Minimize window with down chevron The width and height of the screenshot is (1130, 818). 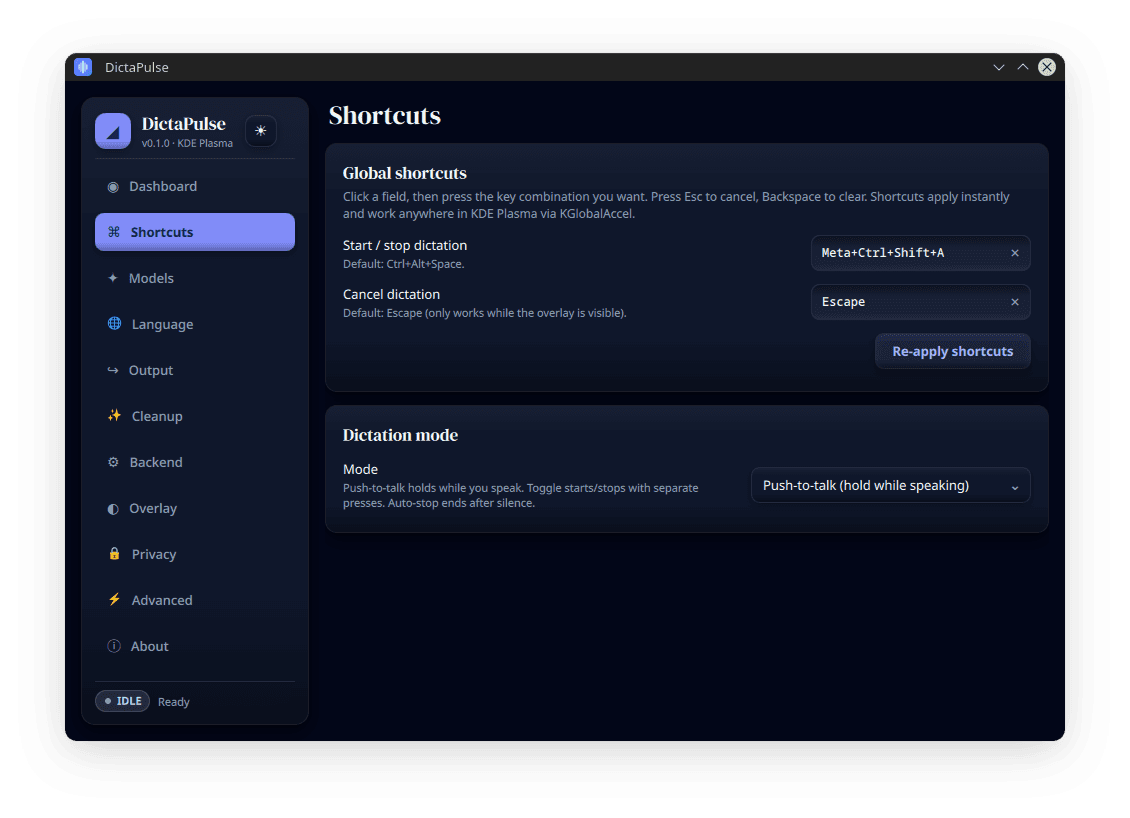[999, 67]
